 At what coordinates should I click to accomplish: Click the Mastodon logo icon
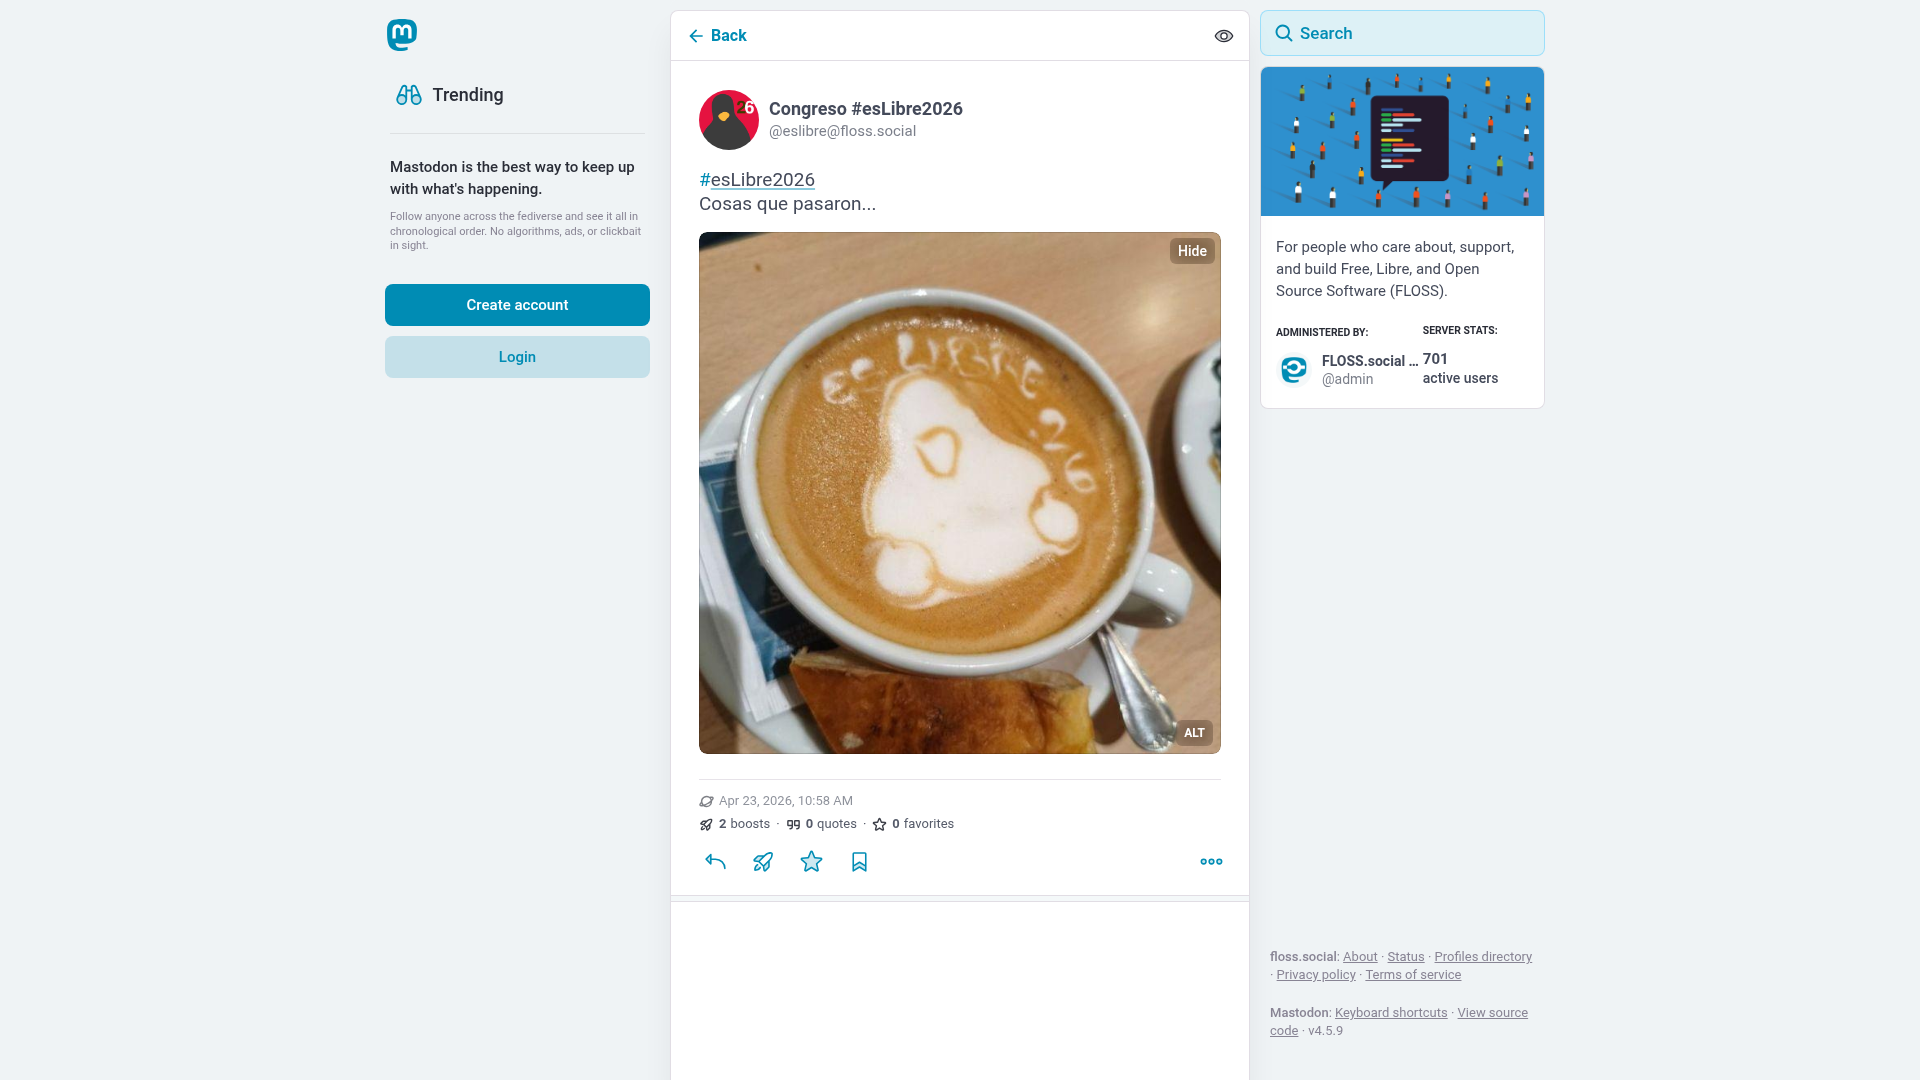(x=402, y=35)
